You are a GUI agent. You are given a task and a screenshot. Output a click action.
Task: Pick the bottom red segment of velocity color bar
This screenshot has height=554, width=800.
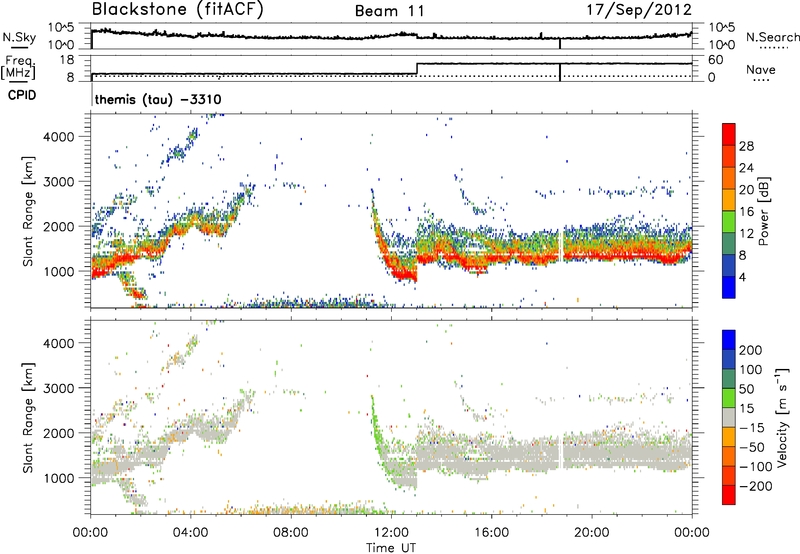click(x=729, y=495)
